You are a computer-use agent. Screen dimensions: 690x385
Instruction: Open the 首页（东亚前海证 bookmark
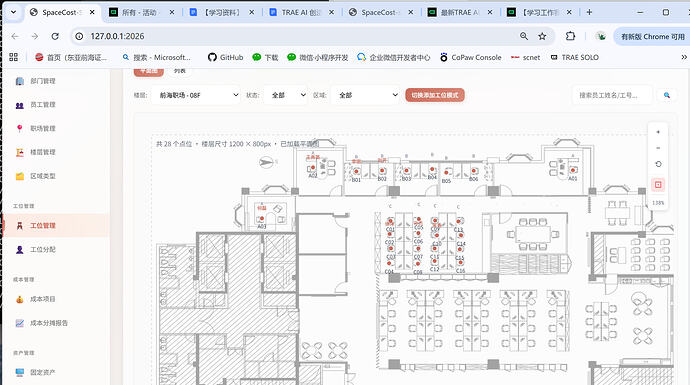pyautogui.click(x=71, y=57)
